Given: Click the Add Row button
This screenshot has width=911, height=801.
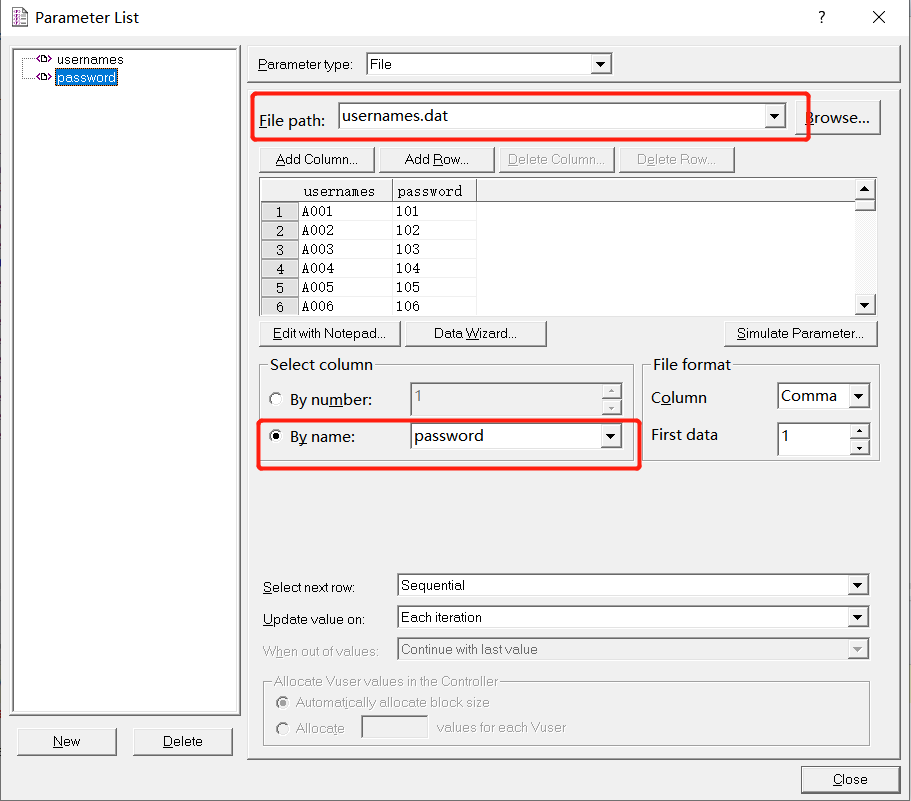Looking at the screenshot, I should point(436,158).
